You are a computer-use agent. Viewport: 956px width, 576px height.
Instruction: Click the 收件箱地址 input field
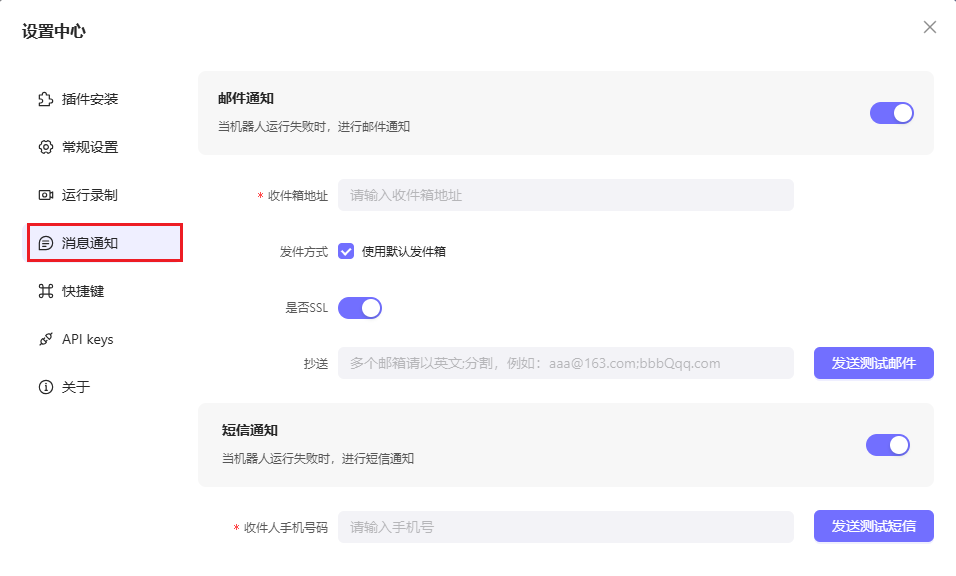coord(565,195)
